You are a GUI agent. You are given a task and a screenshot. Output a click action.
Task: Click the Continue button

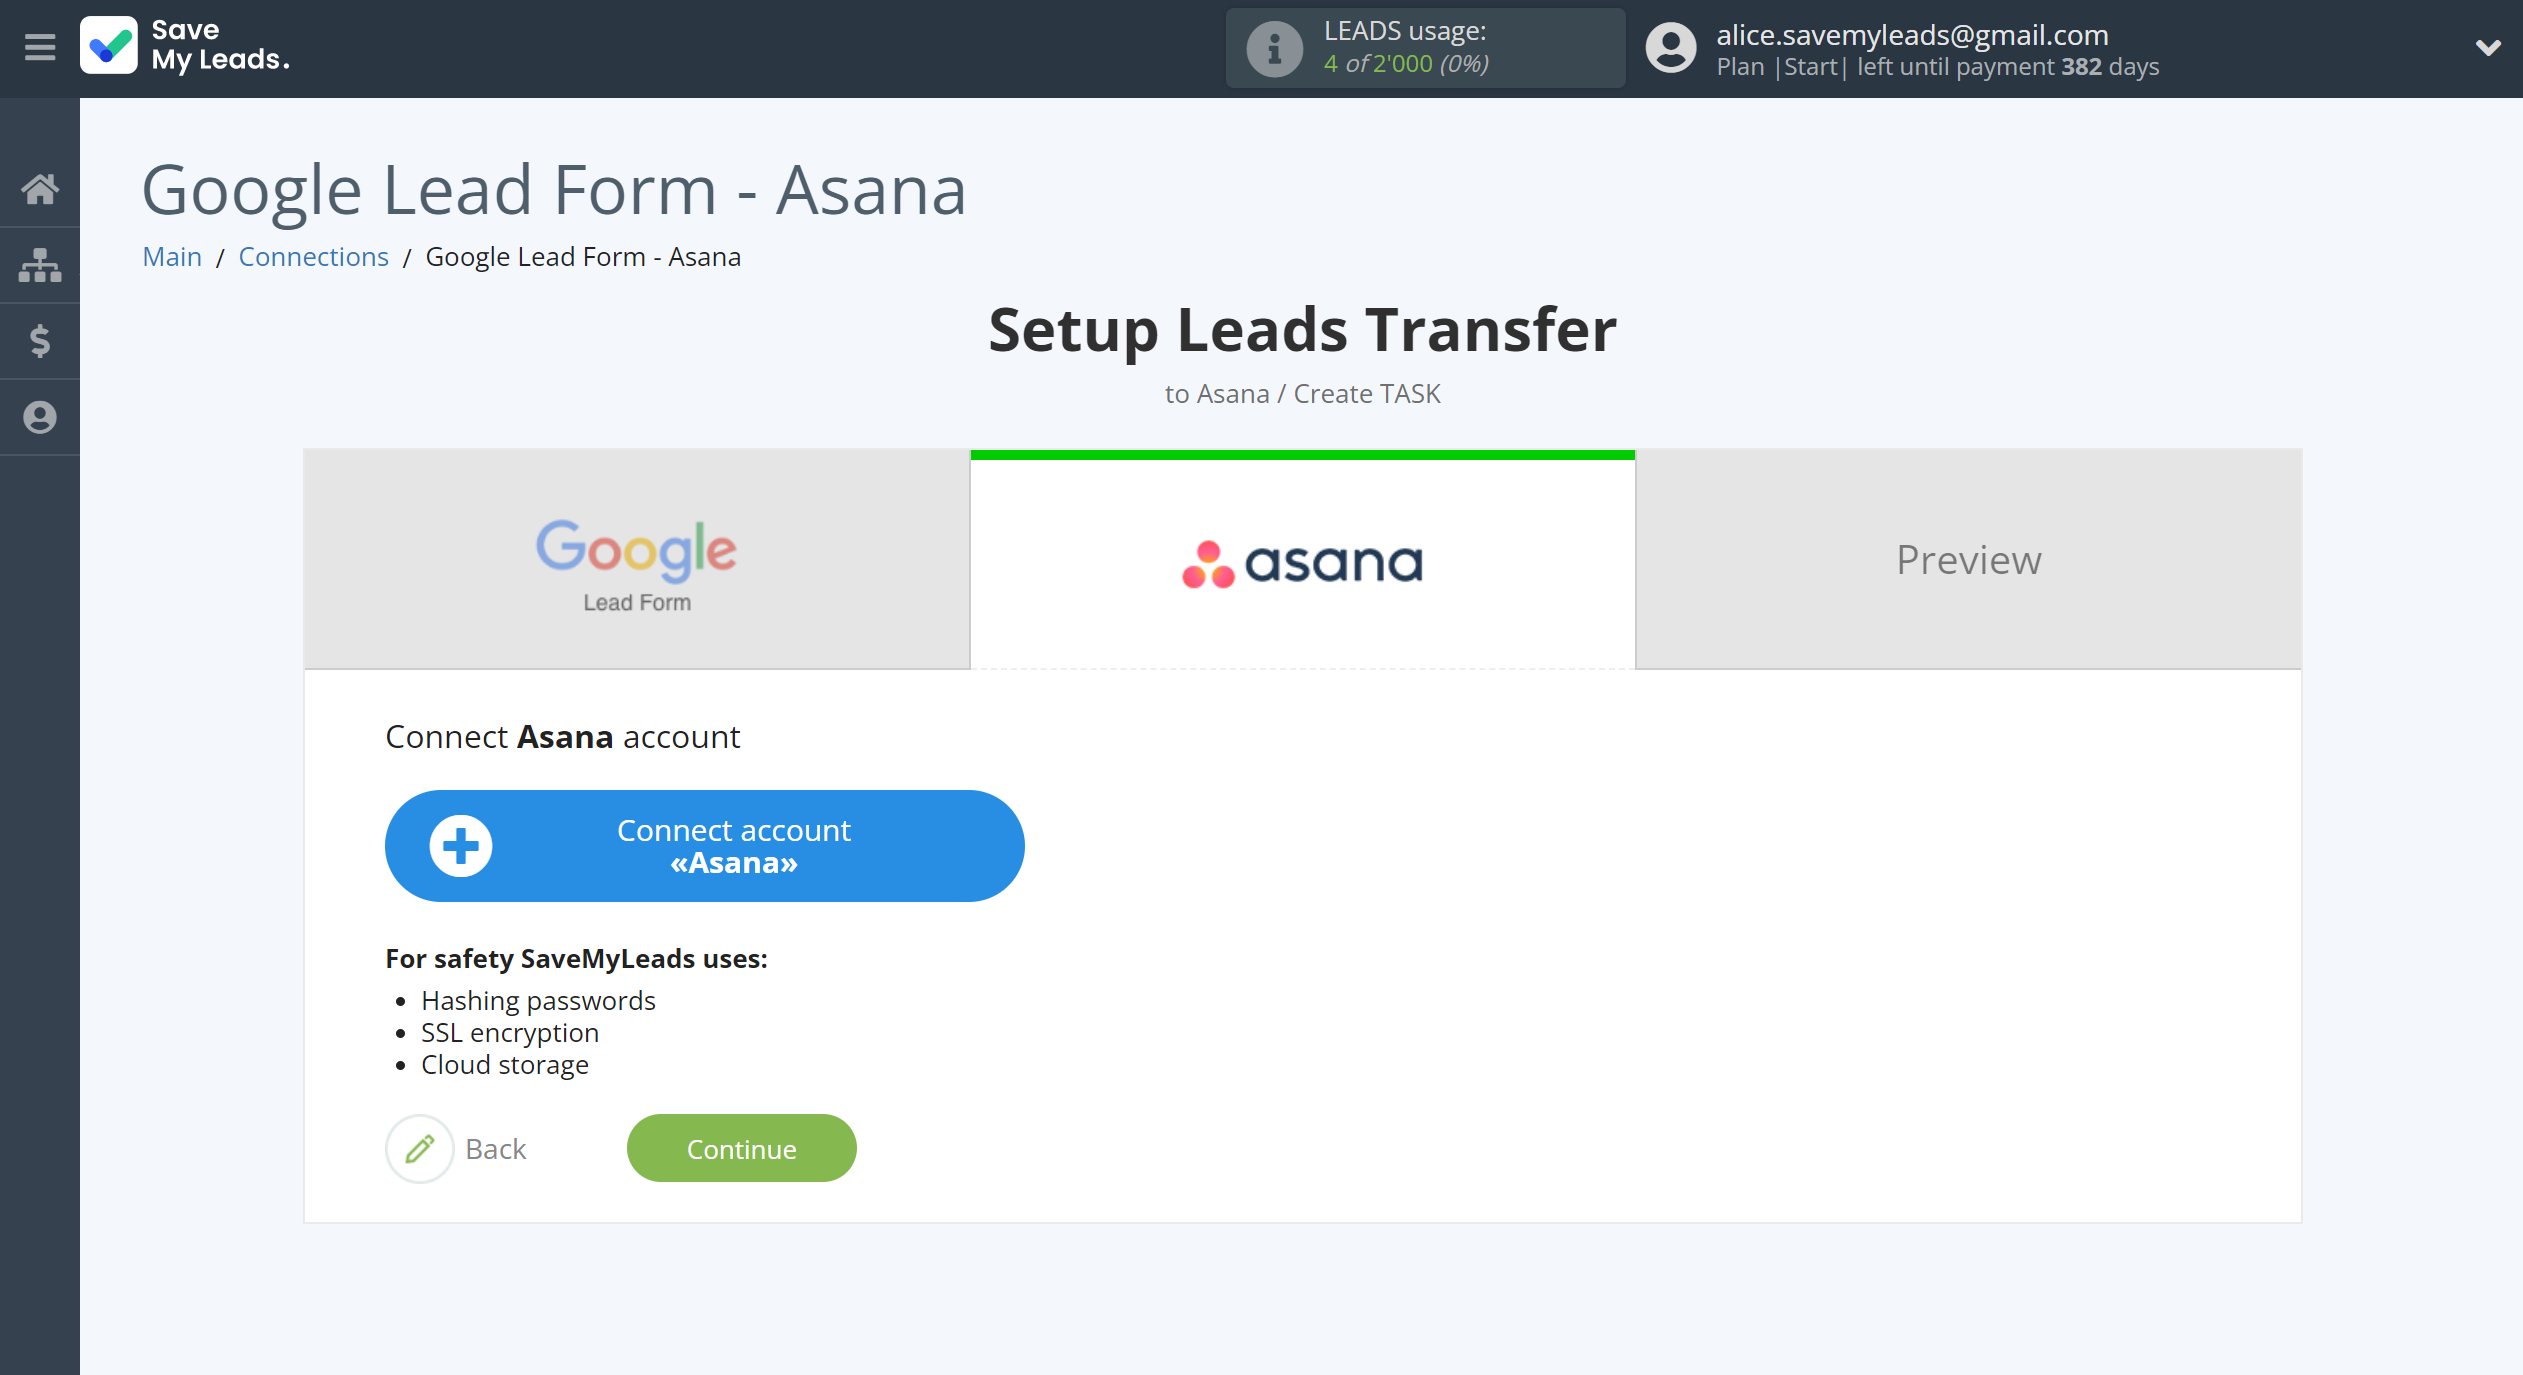[742, 1148]
